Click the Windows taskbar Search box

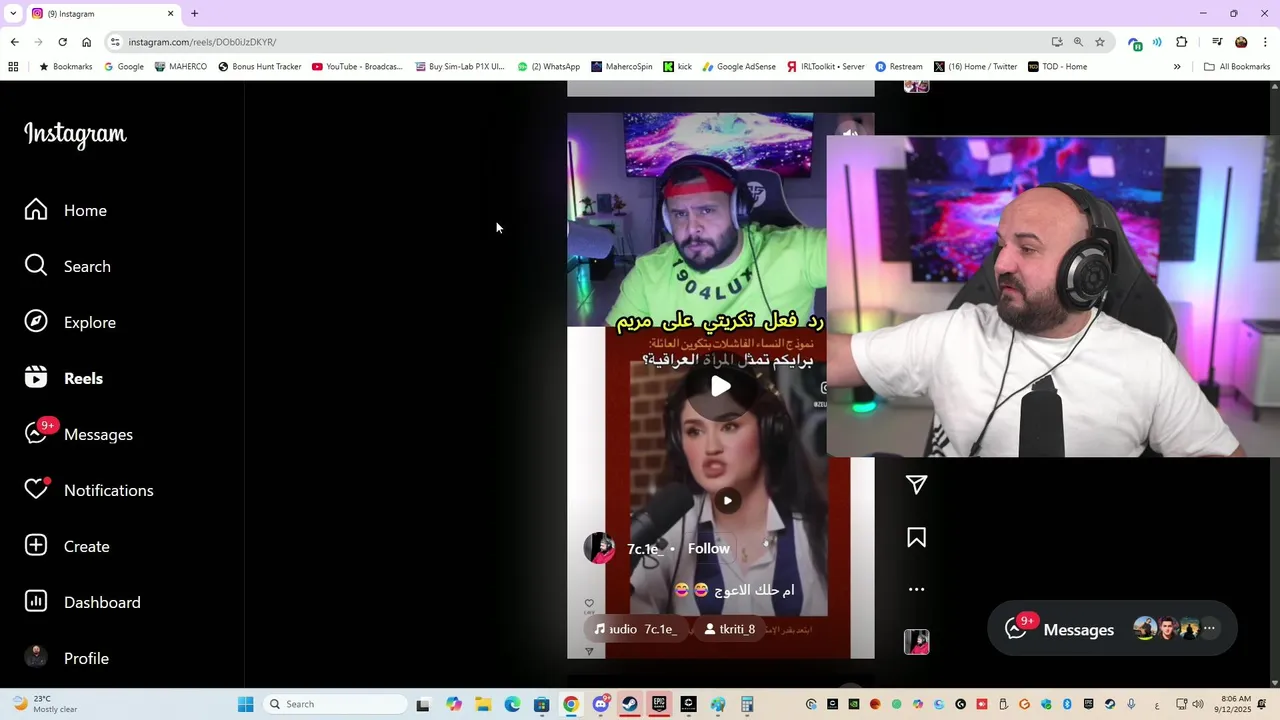pyautogui.click(x=336, y=704)
